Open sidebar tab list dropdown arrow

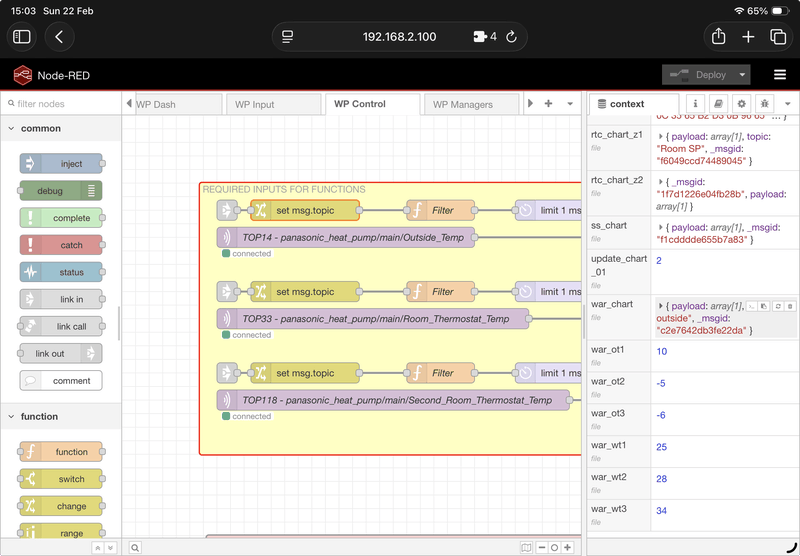pyautogui.click(x=788, y=104)
